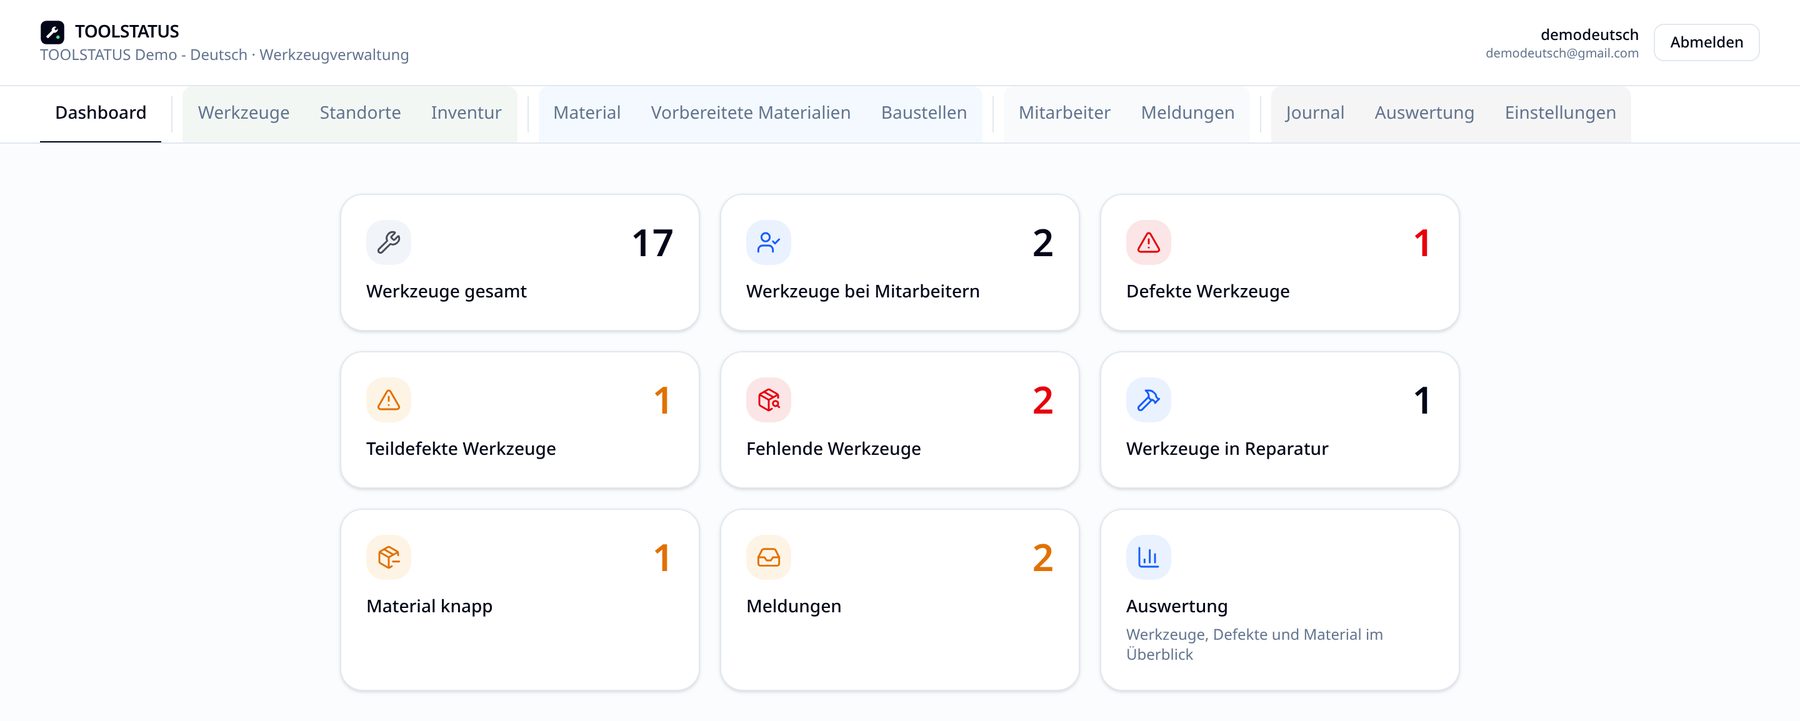1800x721 pixels.
Task: Open the Werkzeuge gesamt card label
Action: pos(446,291)
